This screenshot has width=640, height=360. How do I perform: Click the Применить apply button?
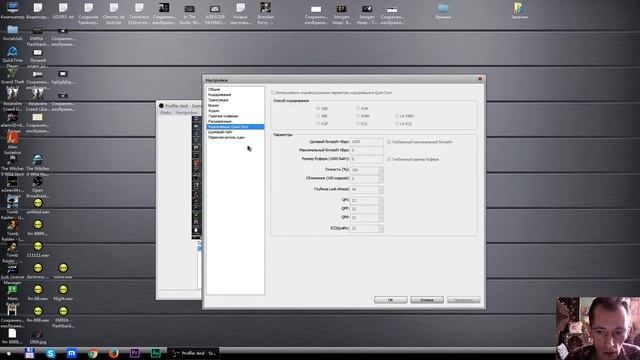tap(464, 300)
